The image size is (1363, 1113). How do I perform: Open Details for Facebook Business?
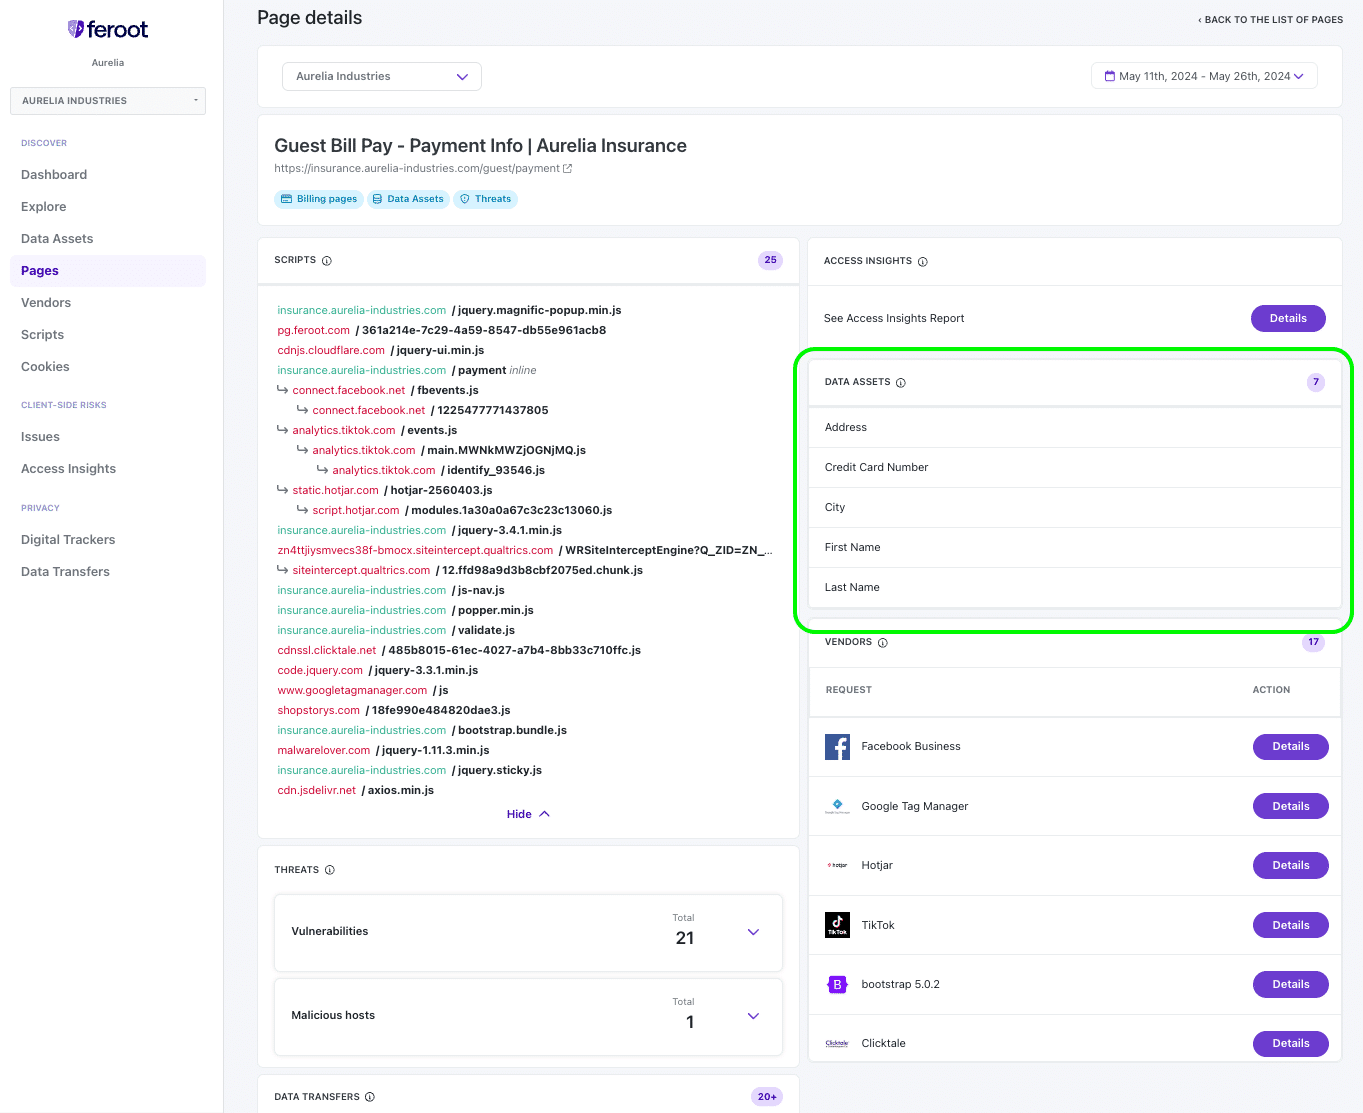1291,747
